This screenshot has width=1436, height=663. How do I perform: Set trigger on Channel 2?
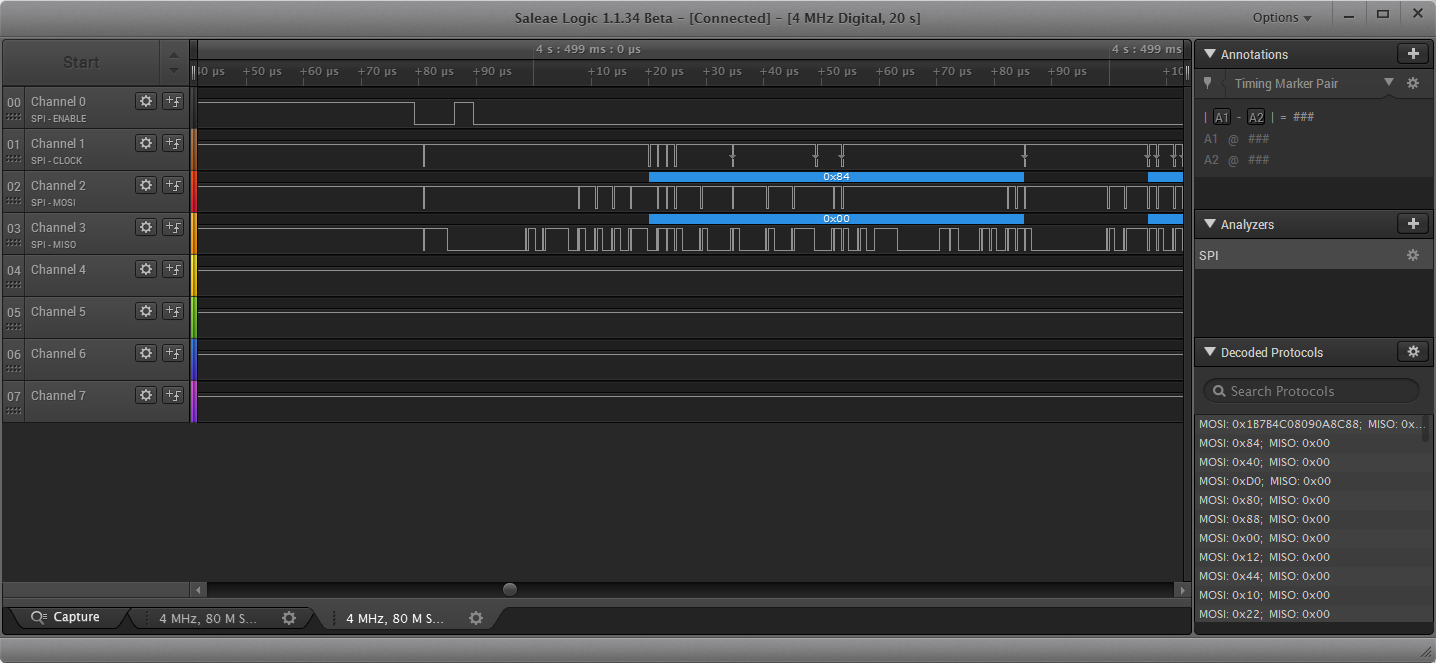coord(173,185)
